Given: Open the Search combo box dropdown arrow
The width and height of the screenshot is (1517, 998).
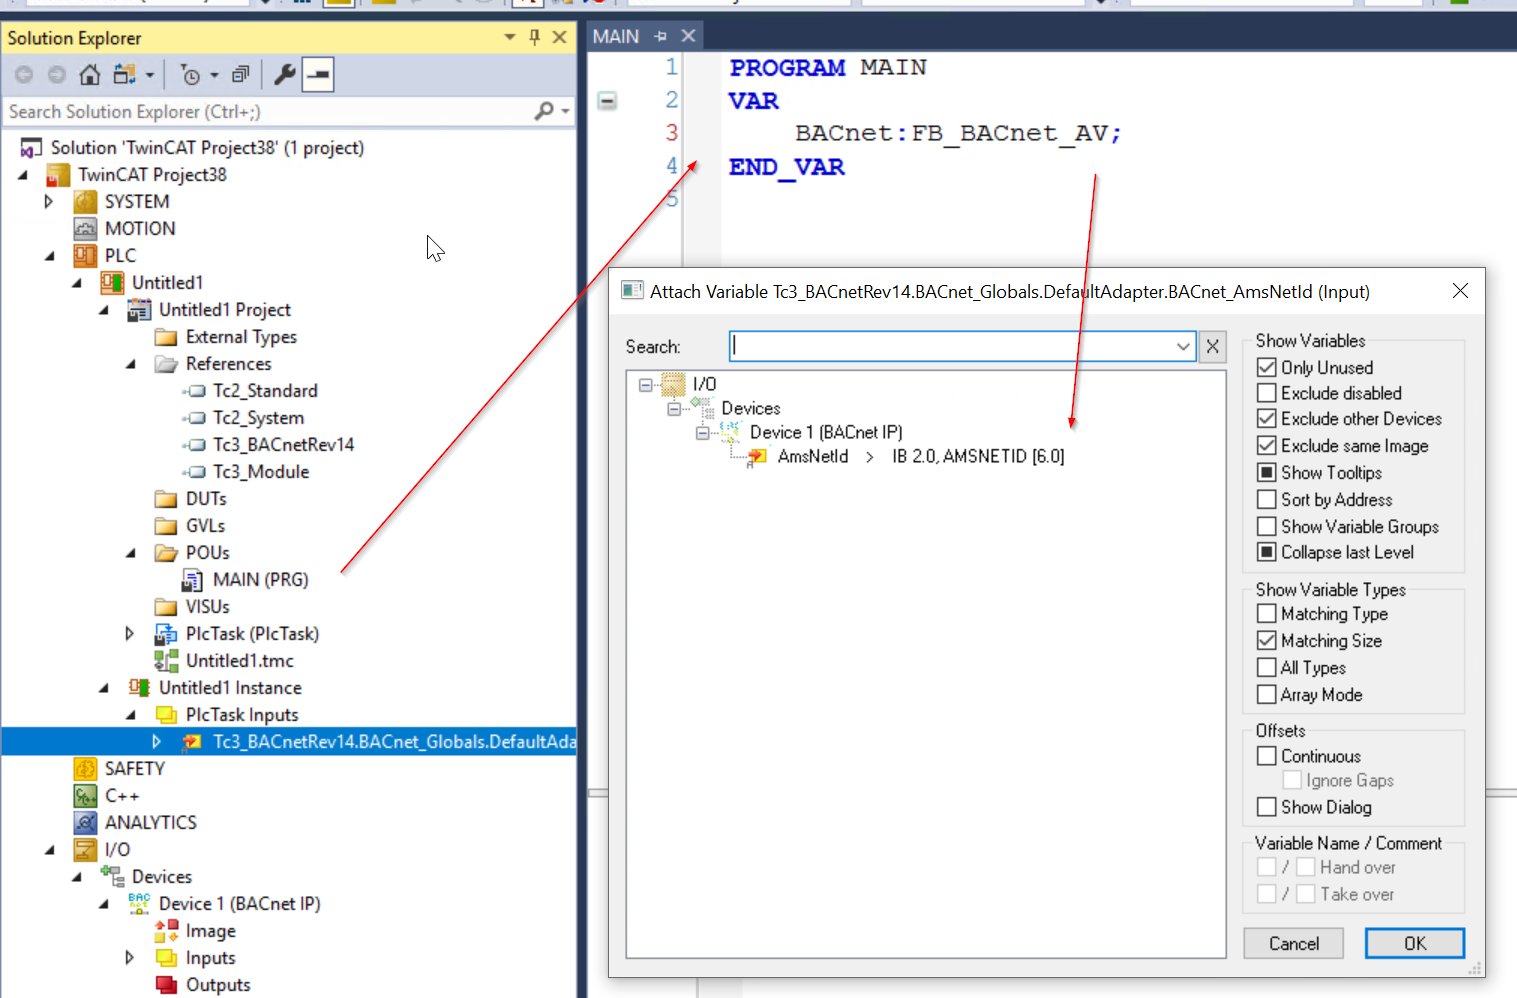Looking at the screenshot, I should click(x=1183, y=346).
